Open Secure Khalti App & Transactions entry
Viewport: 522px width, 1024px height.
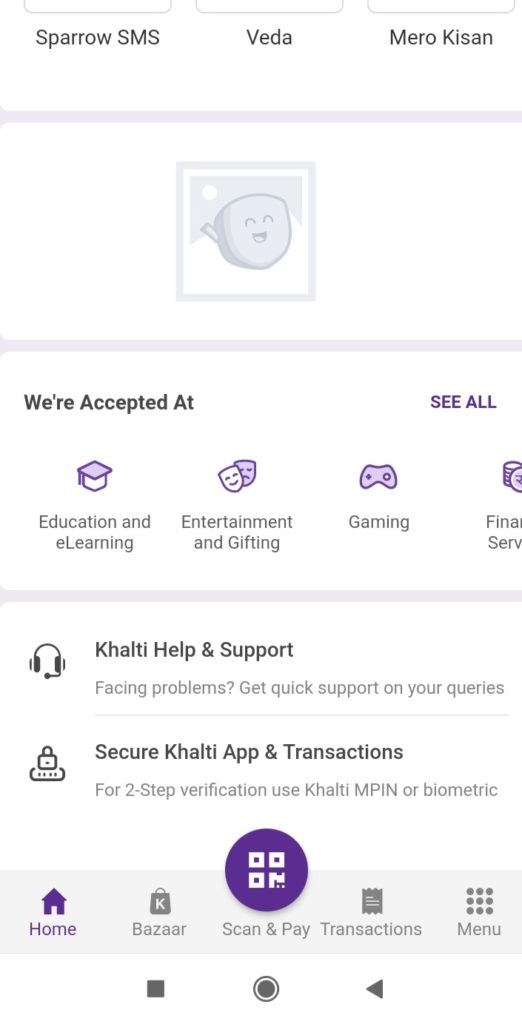click(x=261, y=769)
